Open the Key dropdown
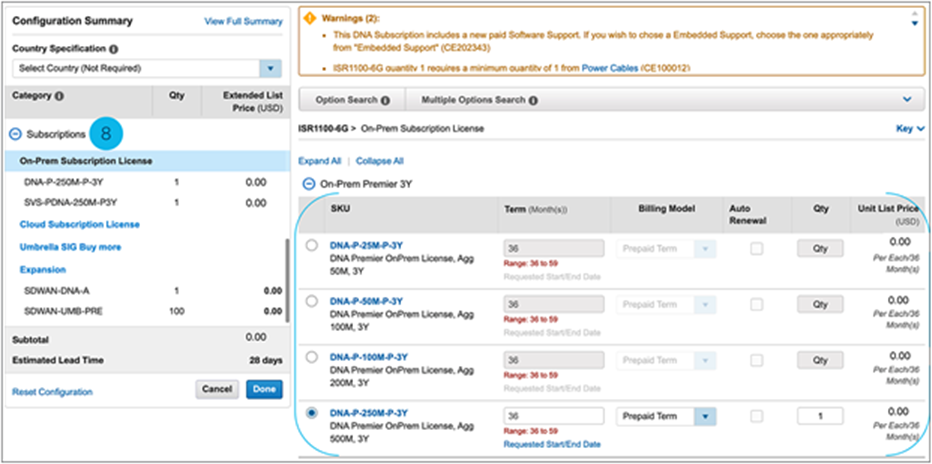Screen dimensions: 932x464 tap(910, 128)
